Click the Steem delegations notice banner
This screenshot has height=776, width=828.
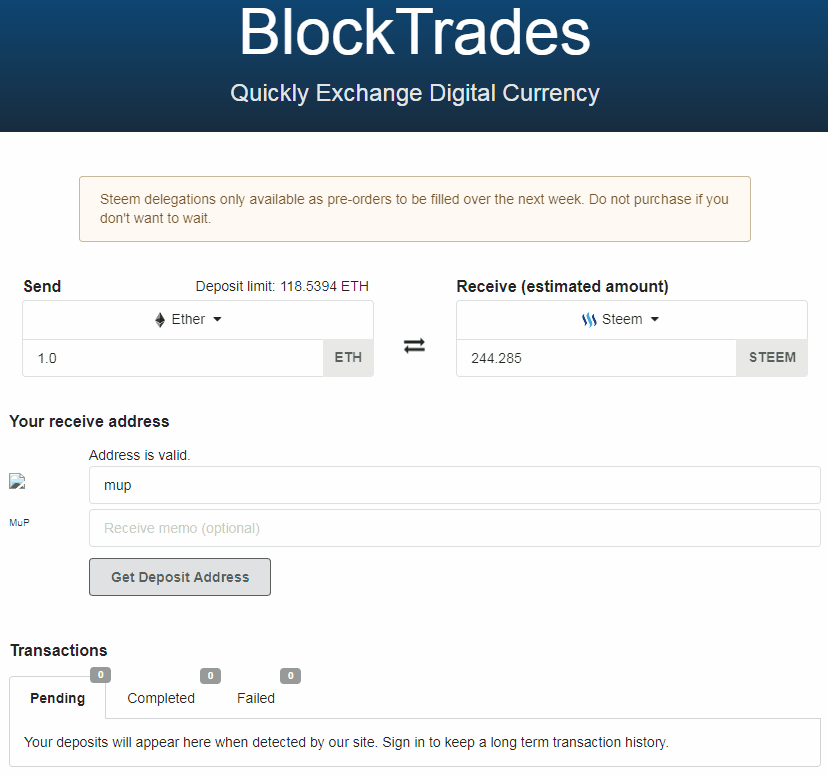click(414, 209)
